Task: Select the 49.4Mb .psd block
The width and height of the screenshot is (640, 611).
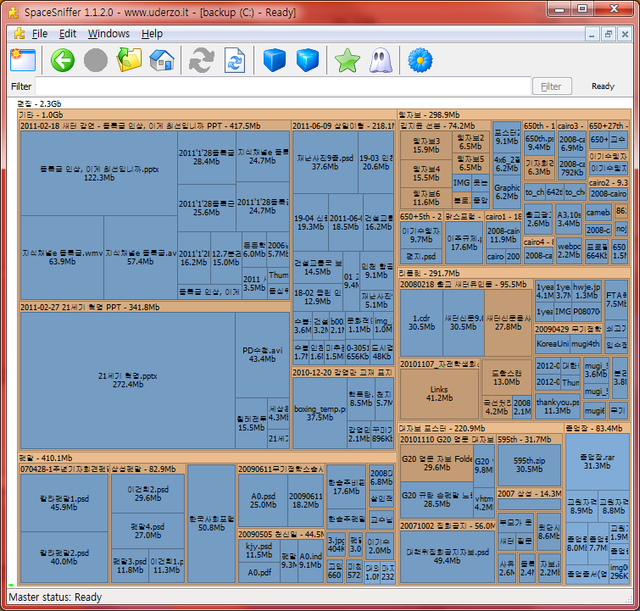Action: click(x=447, y=557)
